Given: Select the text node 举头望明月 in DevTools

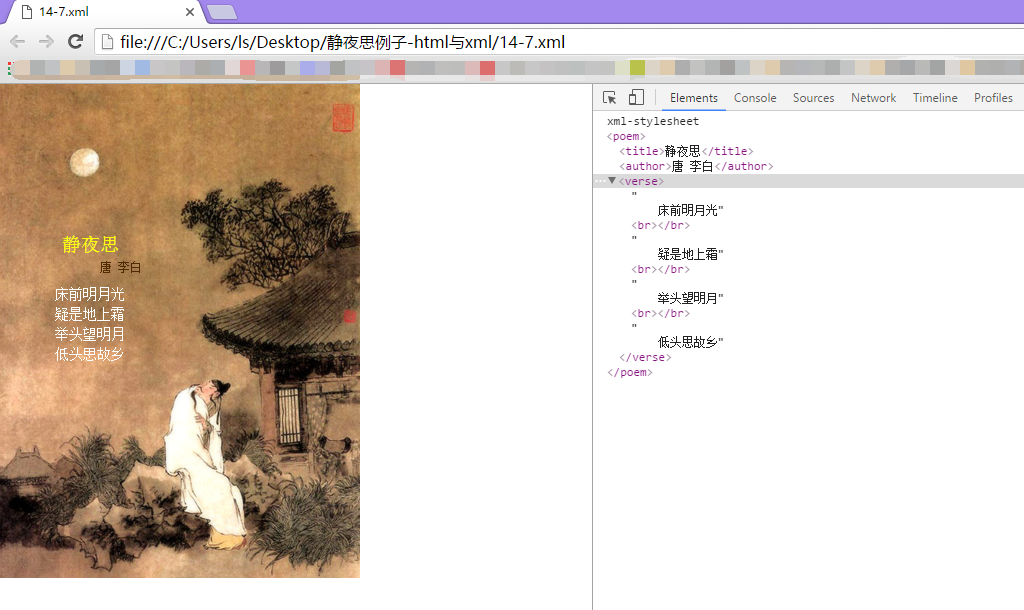Looking at the screenshot, I should pyautogui.click(x=690, y=298).
